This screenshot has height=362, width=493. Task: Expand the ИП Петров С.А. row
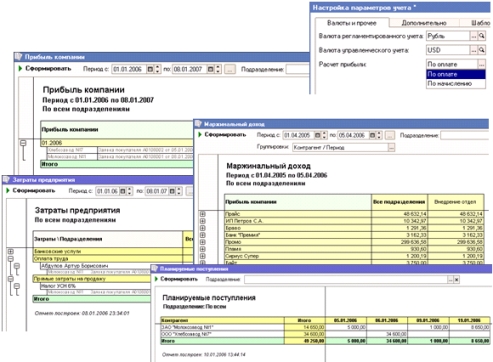[x=203, y=221]
